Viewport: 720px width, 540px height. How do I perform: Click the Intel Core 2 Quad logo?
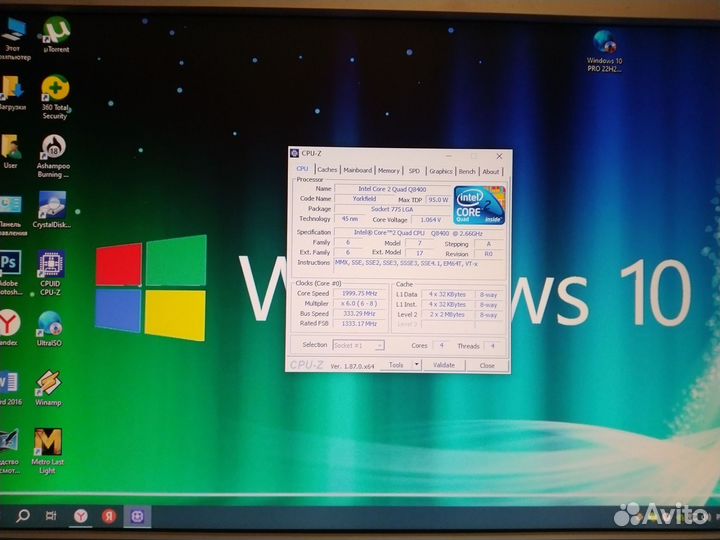[479, 205]
